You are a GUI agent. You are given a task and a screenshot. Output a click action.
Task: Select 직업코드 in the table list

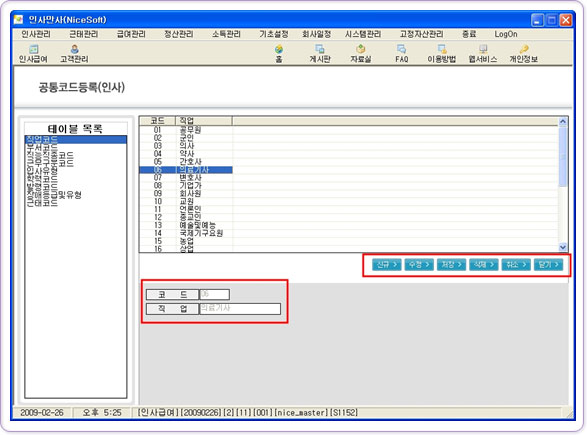[x=76, y=140]
